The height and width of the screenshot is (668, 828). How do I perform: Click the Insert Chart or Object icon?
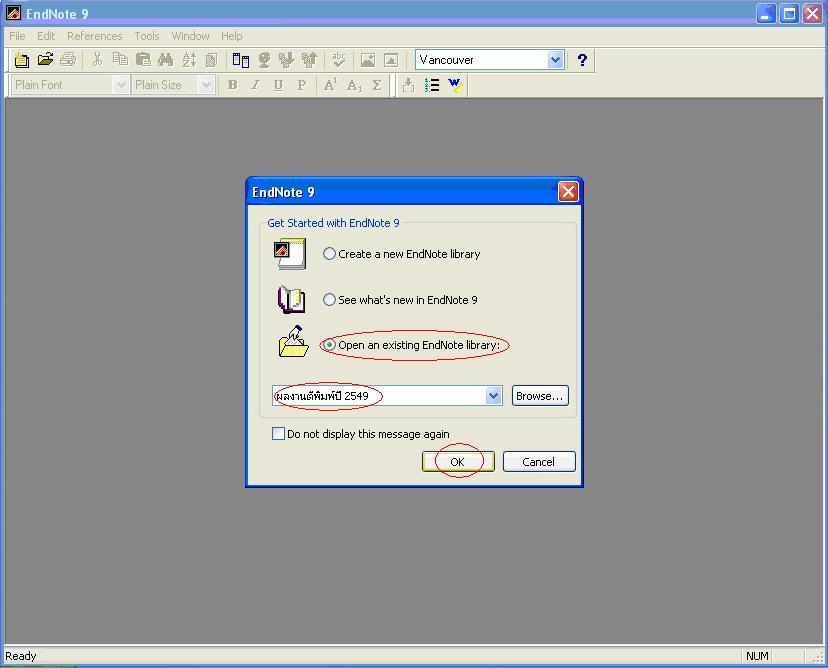391,60
